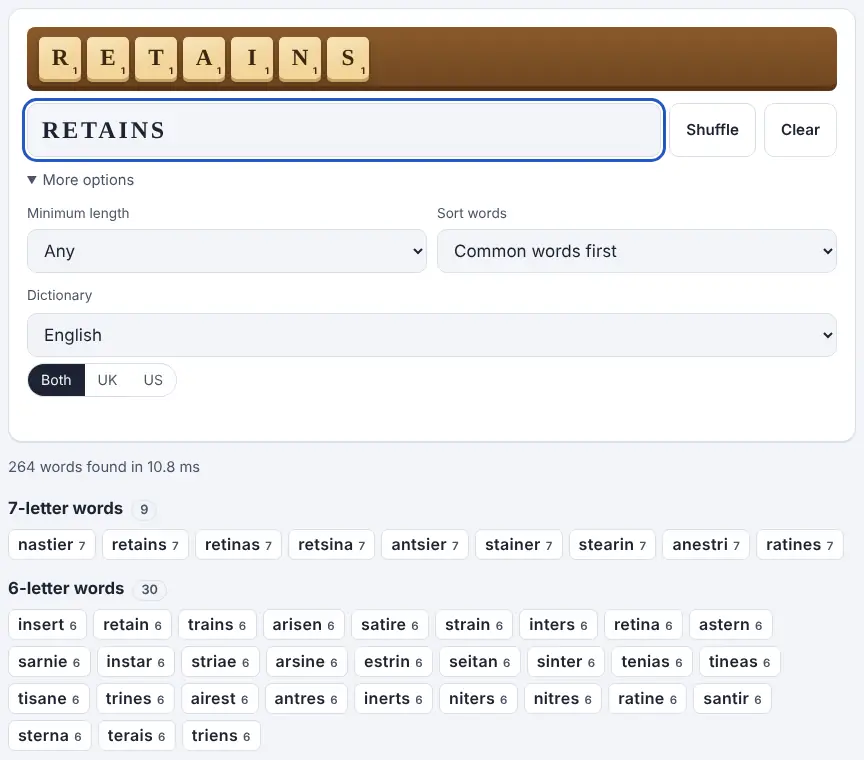Click the word striae

(220, 661)
